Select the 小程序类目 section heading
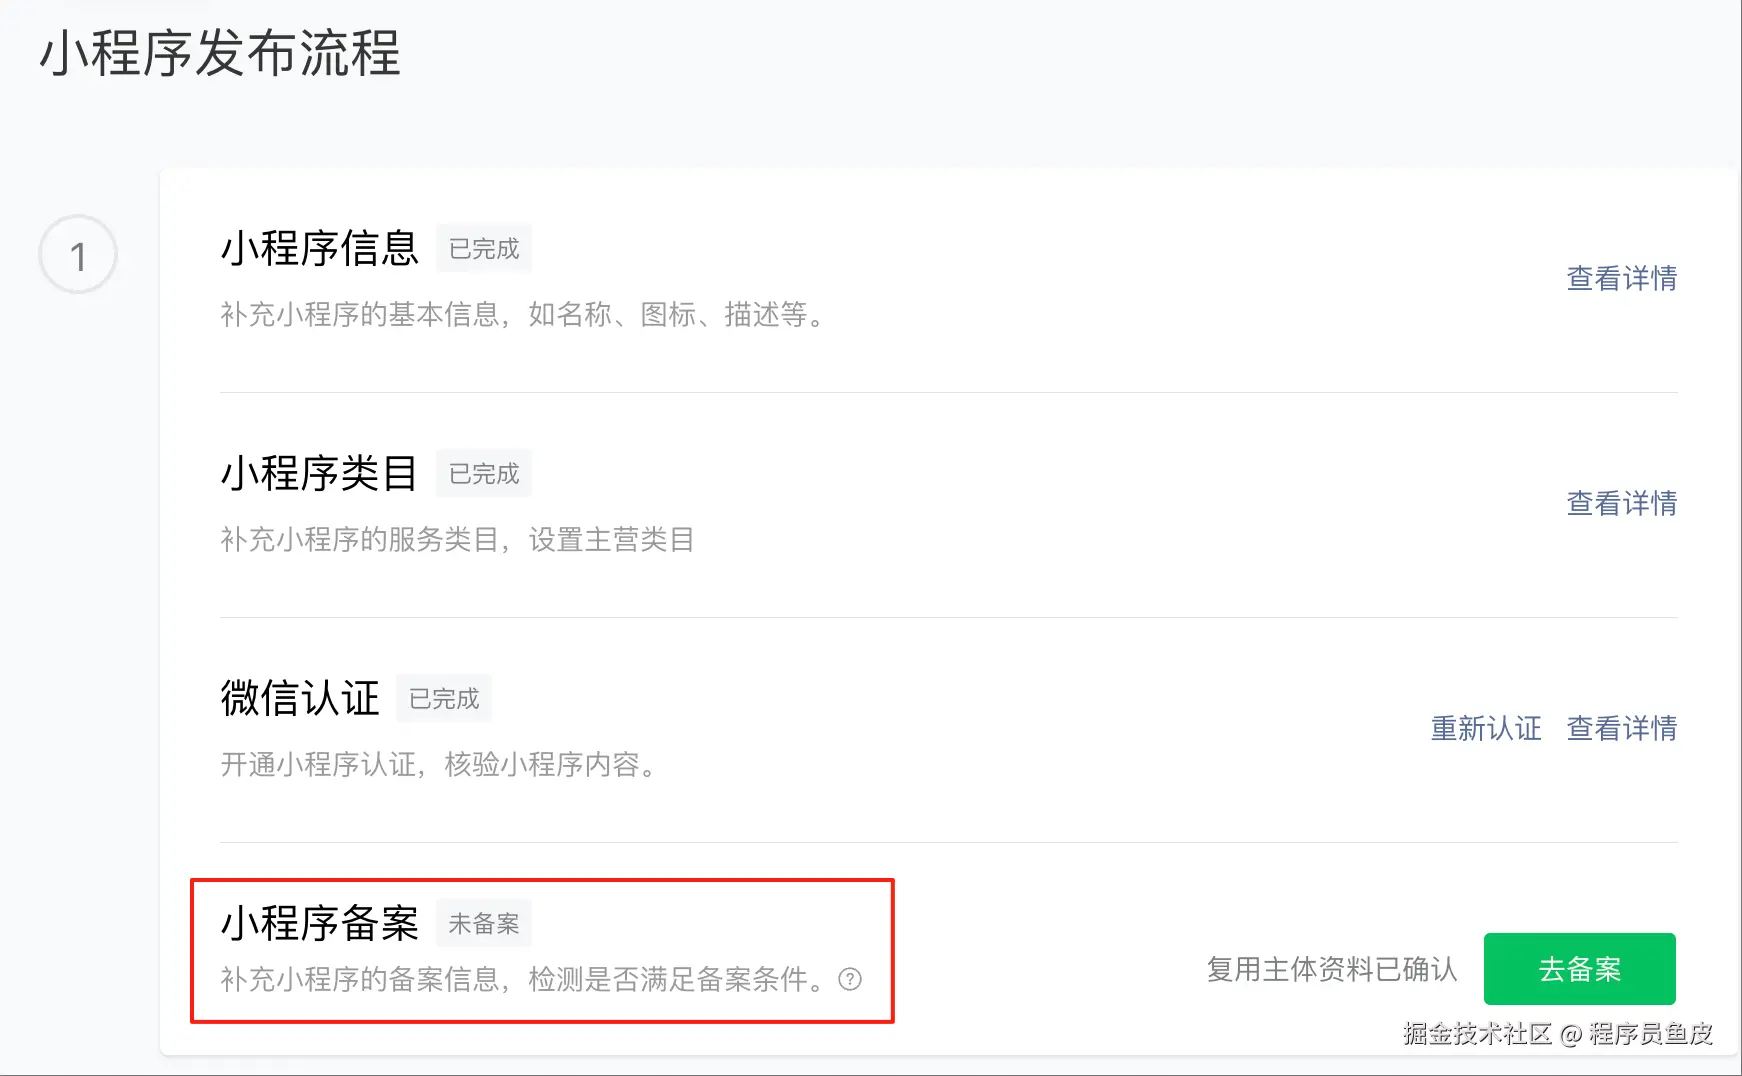Image resolution: width=1742 pixels, height=1076 pixels. point(320,473)
